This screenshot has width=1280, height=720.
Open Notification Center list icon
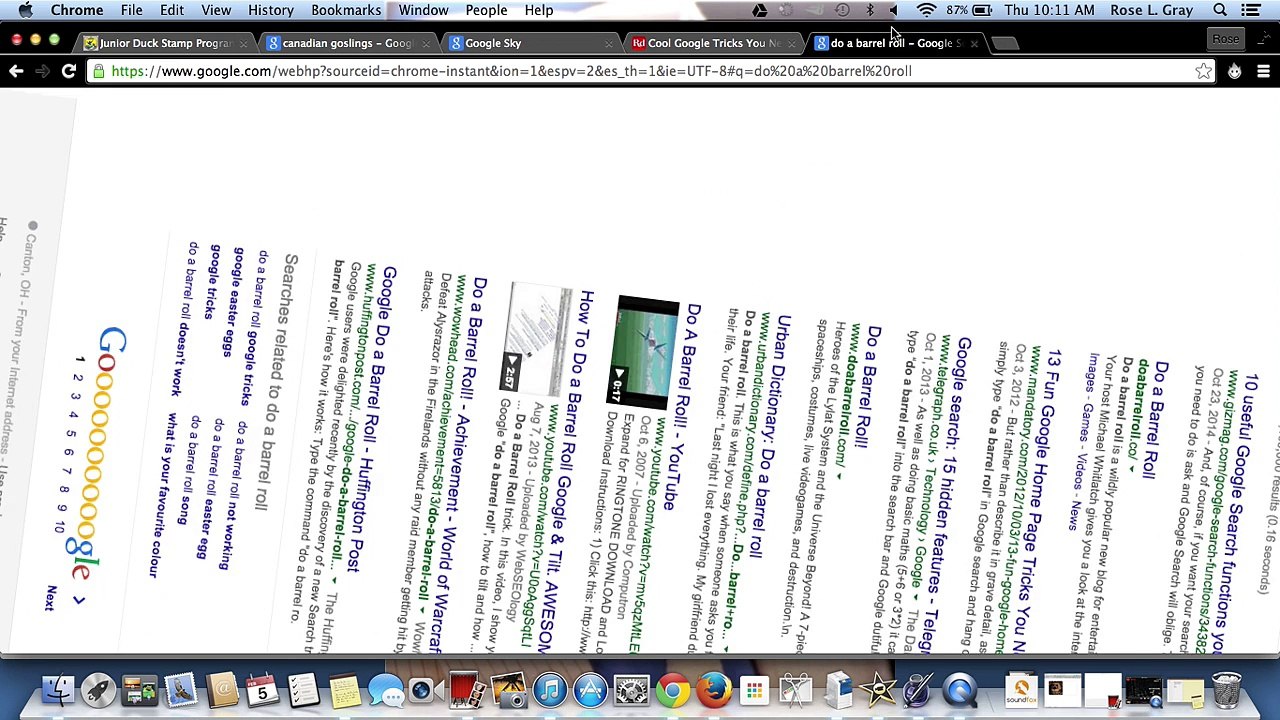click(1251, 10)
